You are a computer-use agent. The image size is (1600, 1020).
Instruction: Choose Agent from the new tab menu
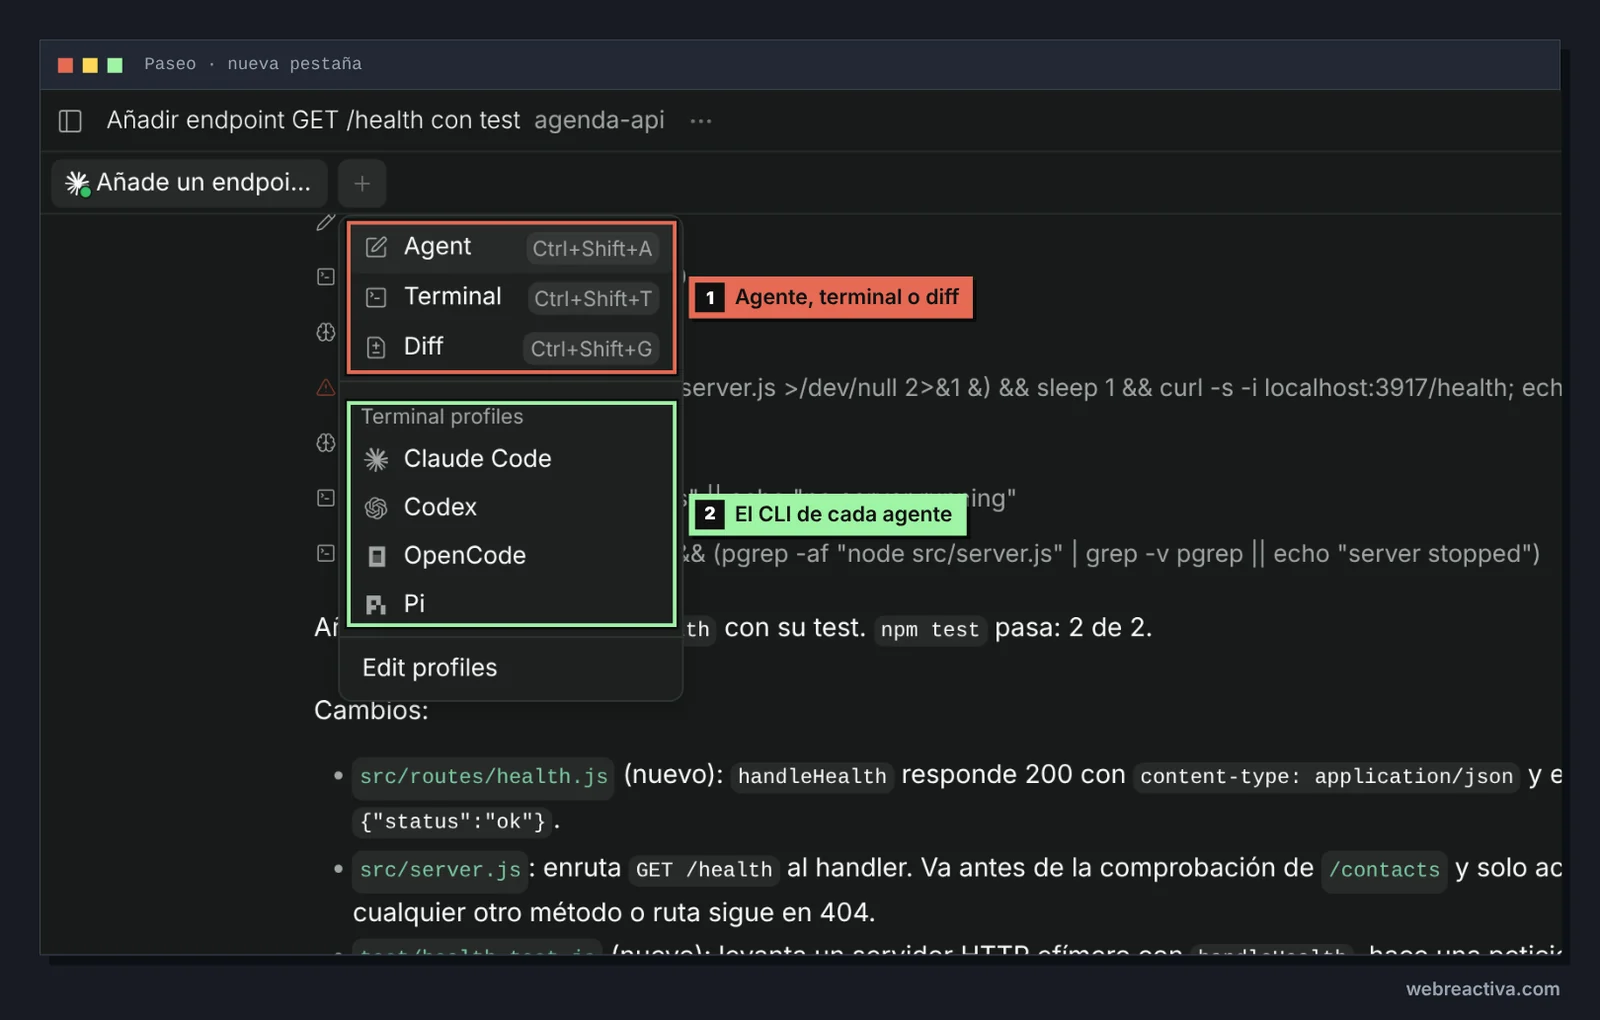[x=511, y=247]
